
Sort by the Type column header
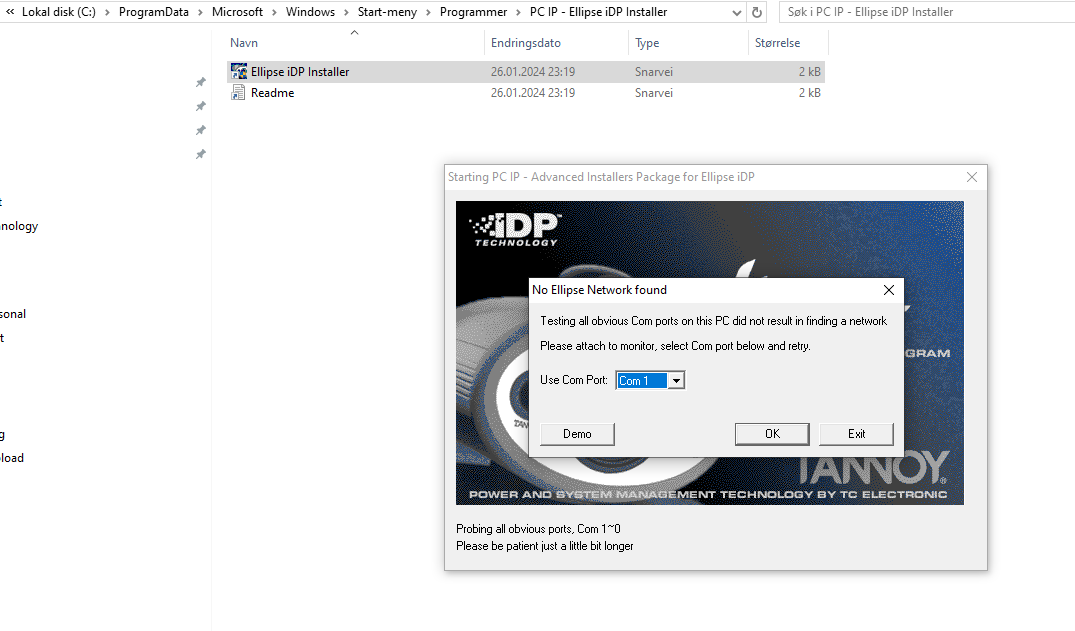click(x=647, y=43)
